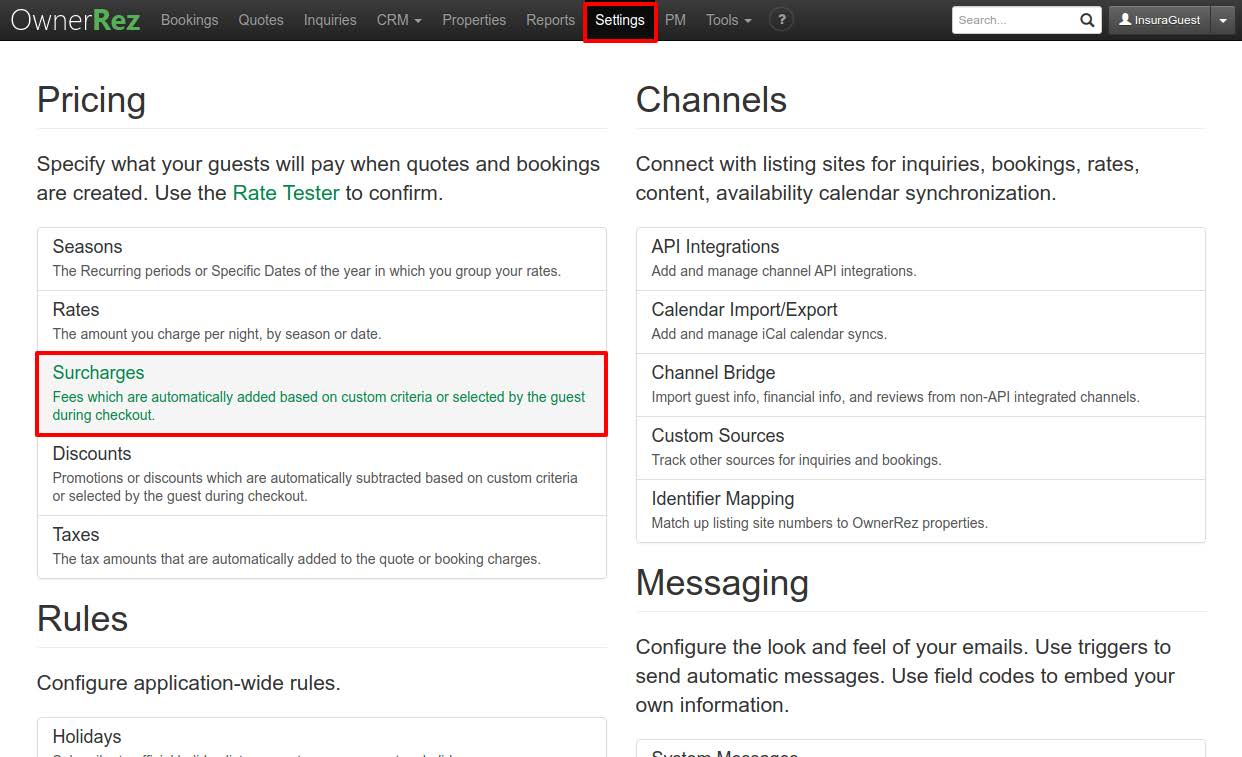The height and width of the screenshot is (757, 1242).
Task: Open the Custom Sources setting
Action: pos(921,448)
